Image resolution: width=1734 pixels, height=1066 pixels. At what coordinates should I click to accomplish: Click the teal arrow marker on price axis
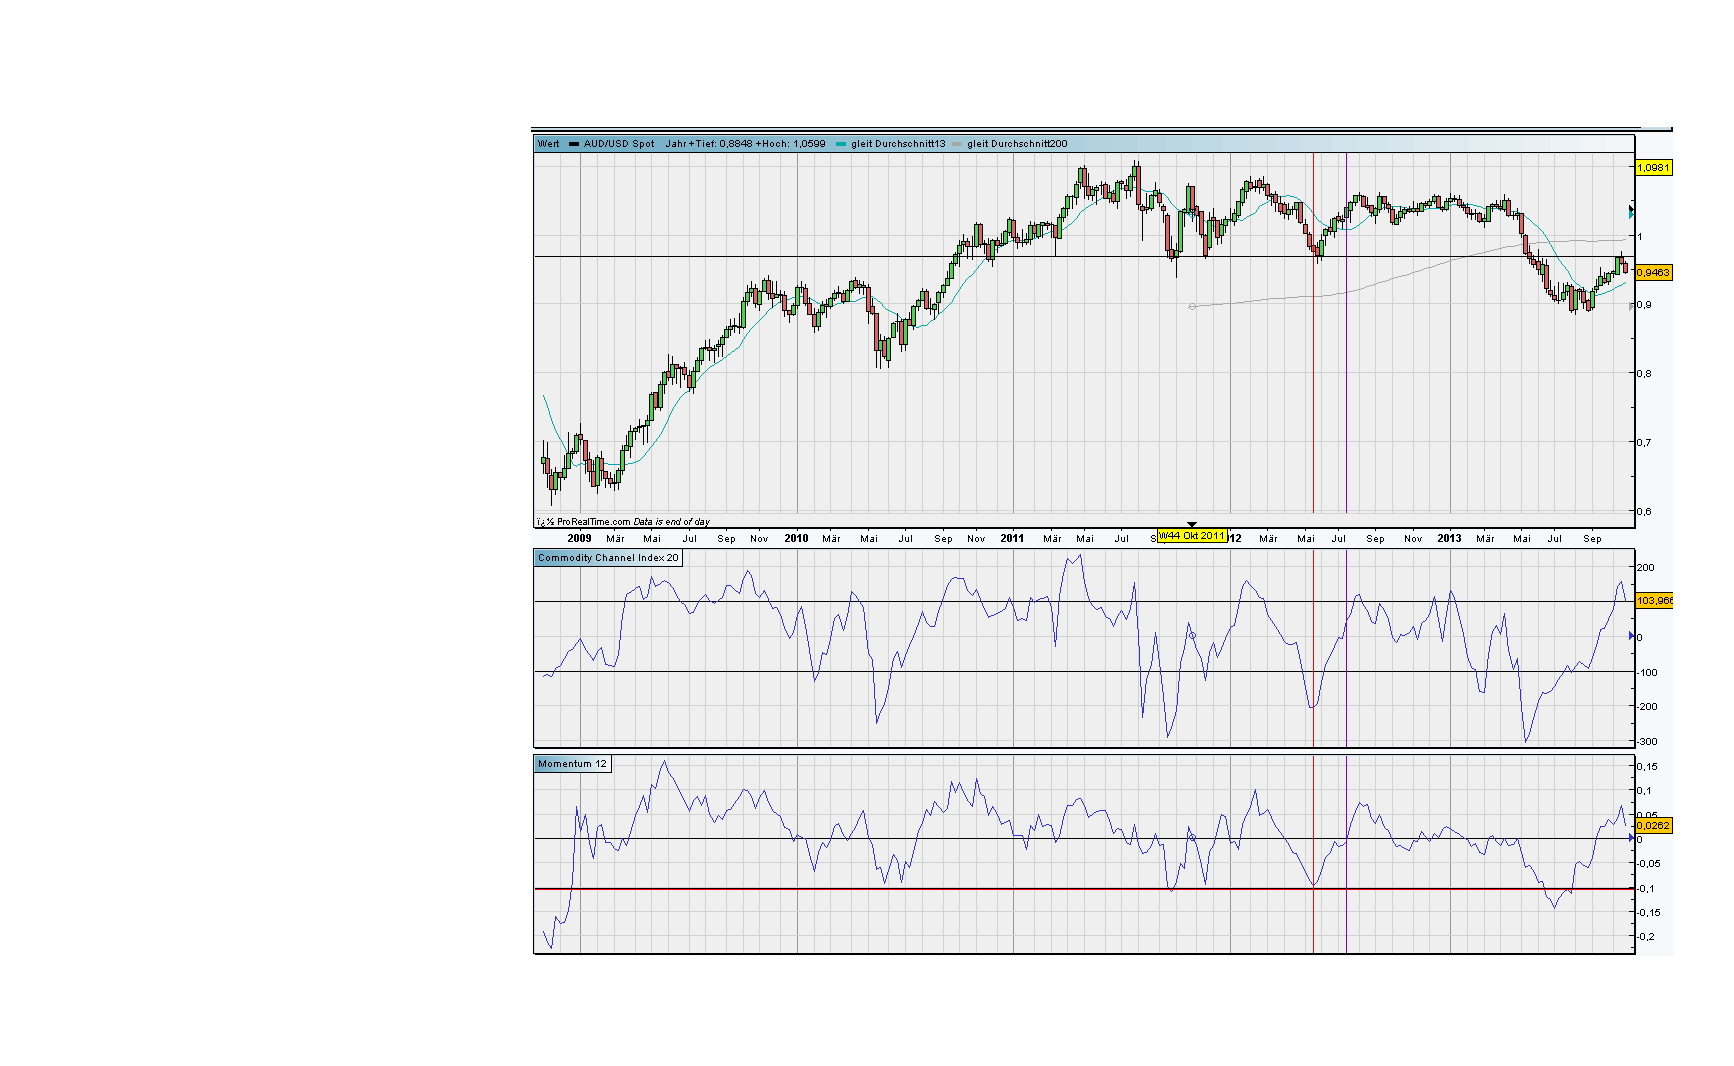tap(1632, 212)
